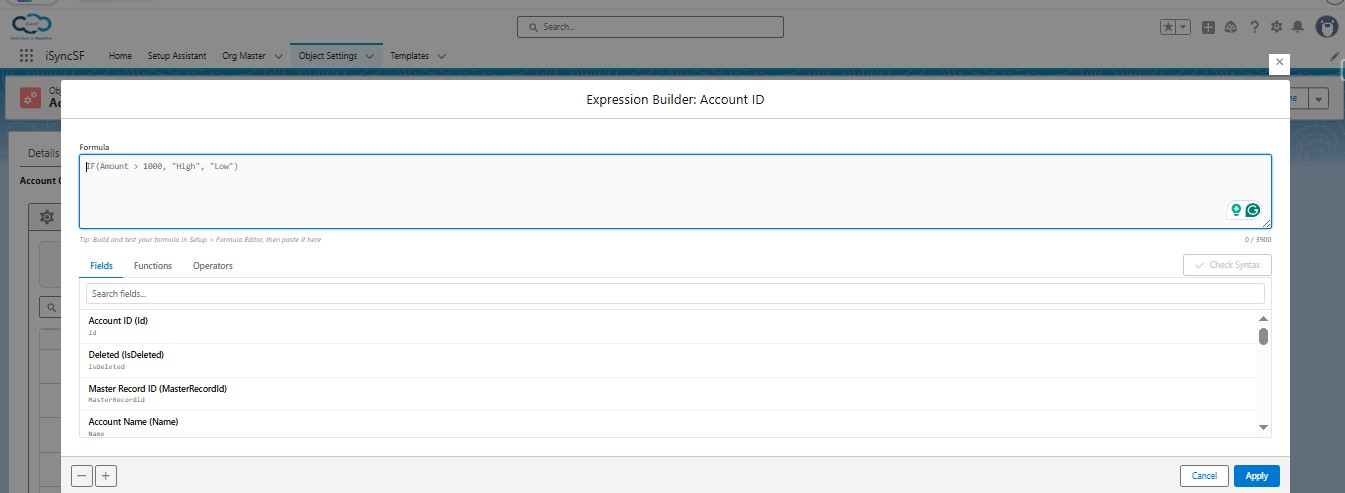The image size is (1345, 493).
Task: Click inside the Formula text area
Action: coord(675,191)
